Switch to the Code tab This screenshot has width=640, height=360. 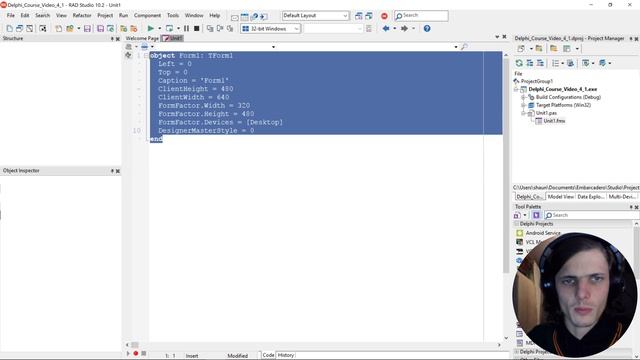(268, 355)
